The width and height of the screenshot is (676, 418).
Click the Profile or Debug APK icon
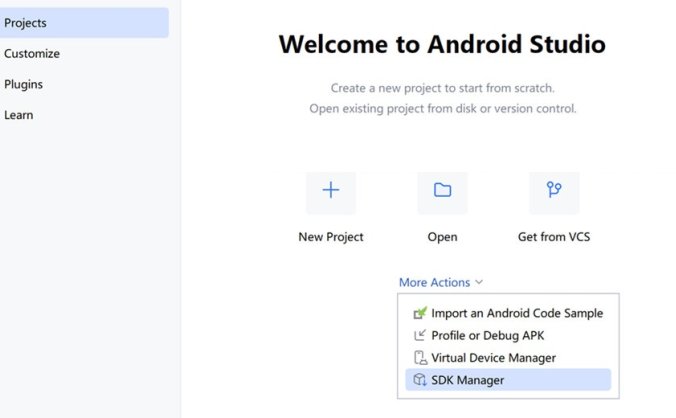click(x=420, y=335)
